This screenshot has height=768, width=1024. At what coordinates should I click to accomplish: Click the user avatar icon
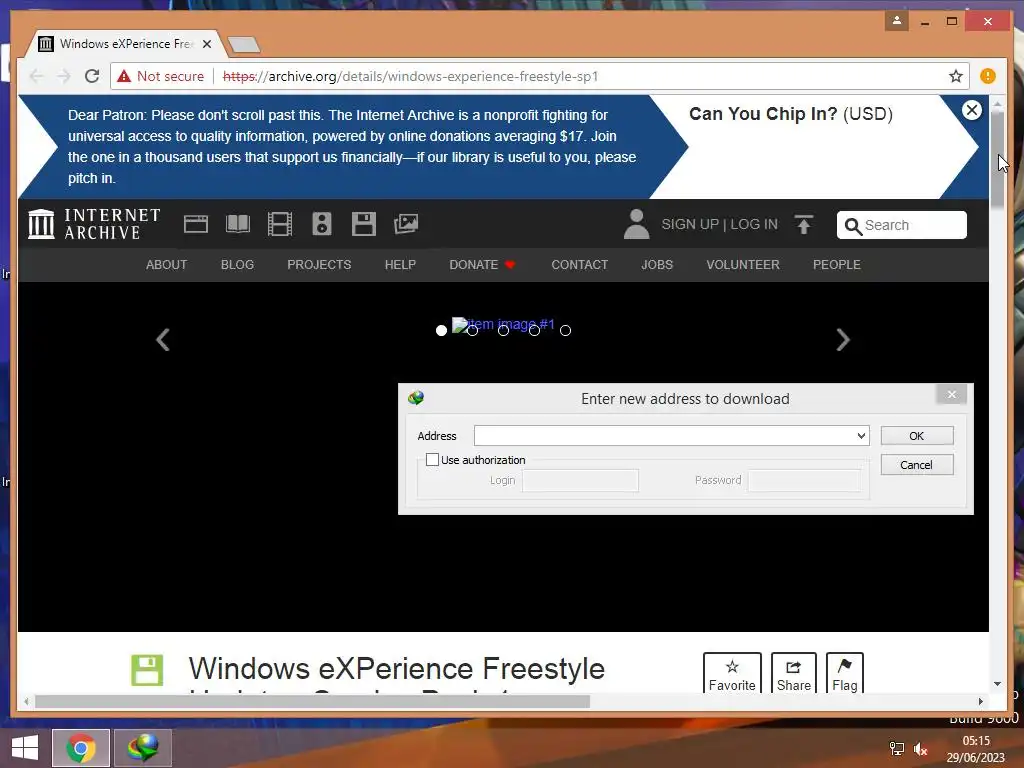[x=636, y=224]
